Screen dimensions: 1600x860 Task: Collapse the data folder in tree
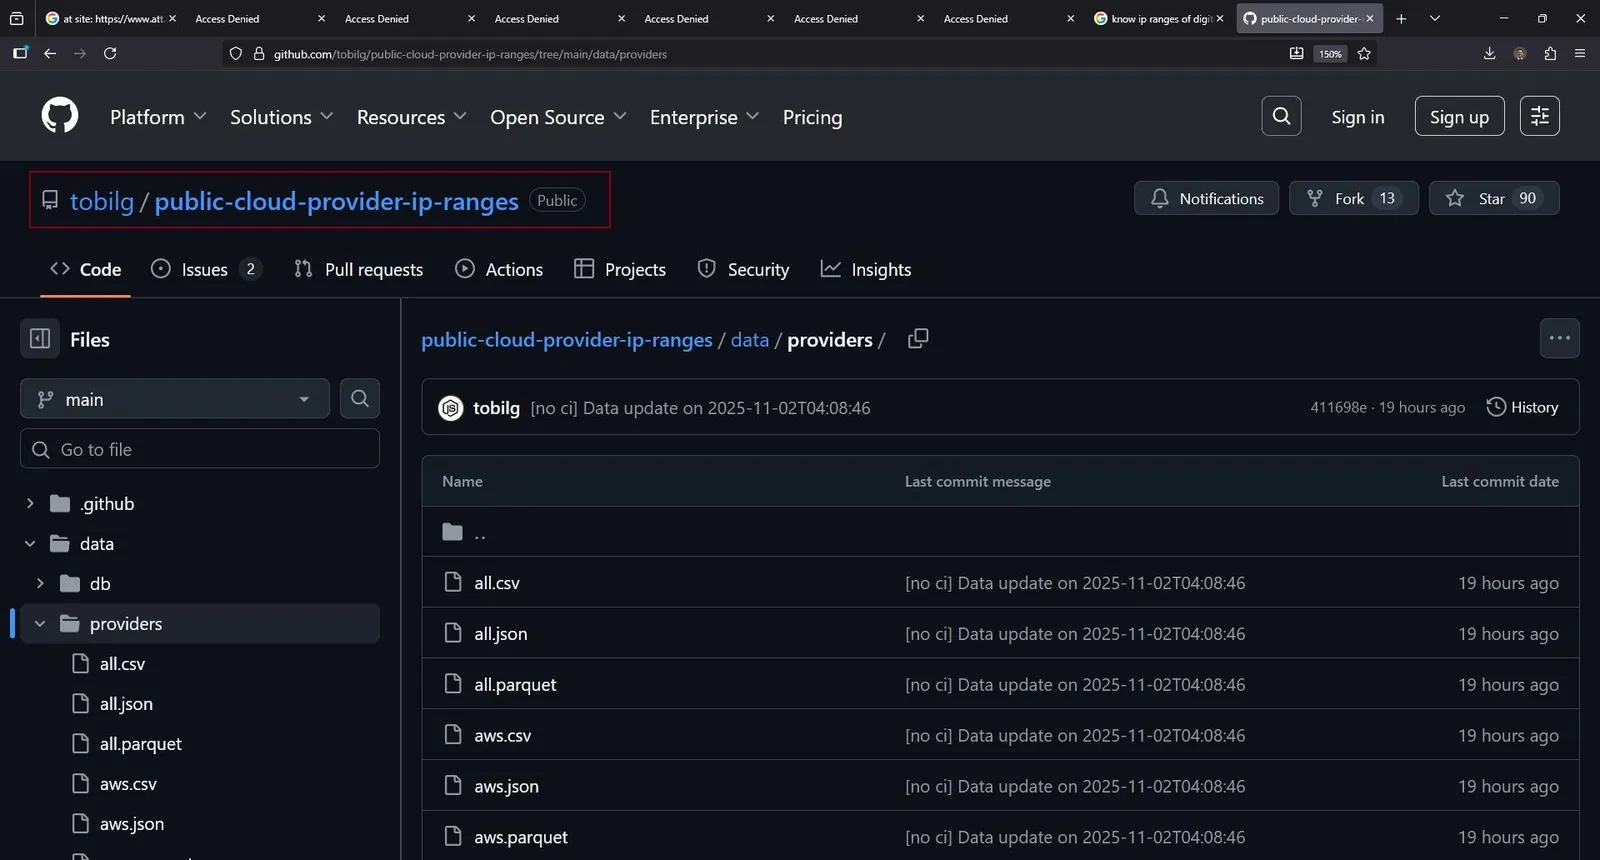pos(30,543)
